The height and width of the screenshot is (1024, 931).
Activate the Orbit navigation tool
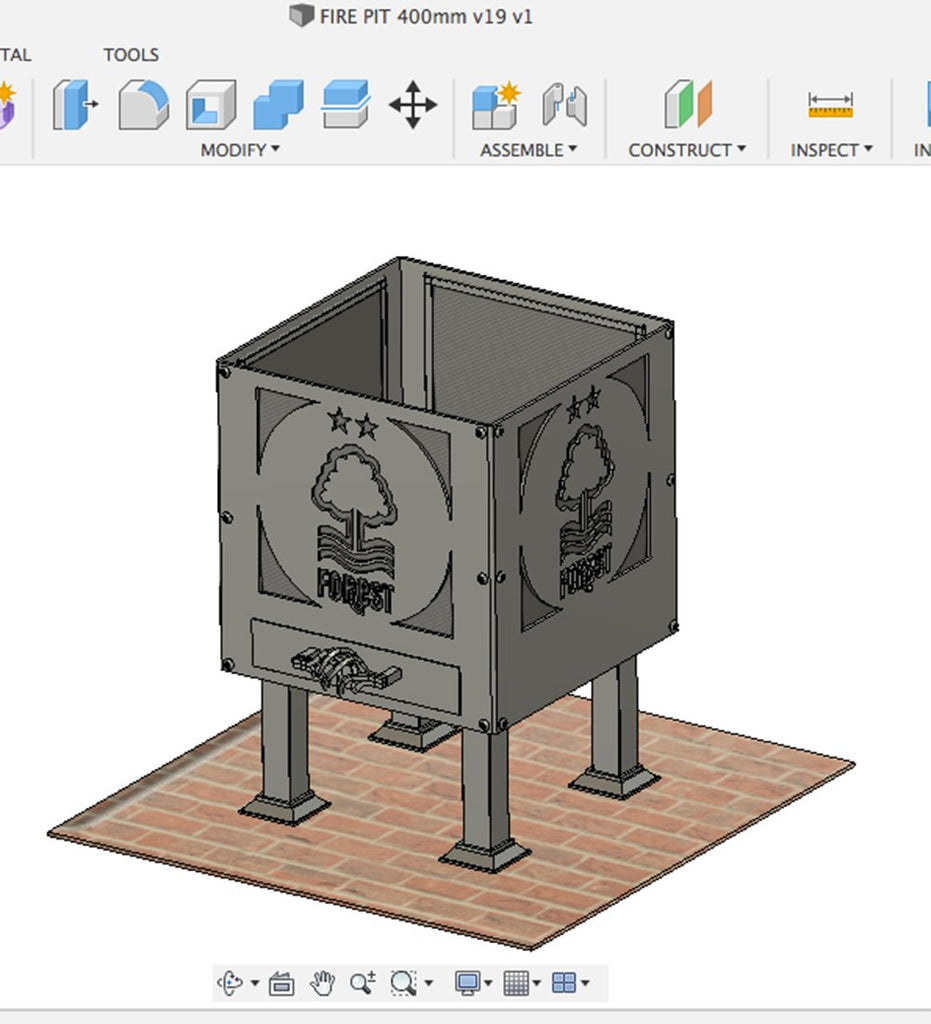pos(230,983)
